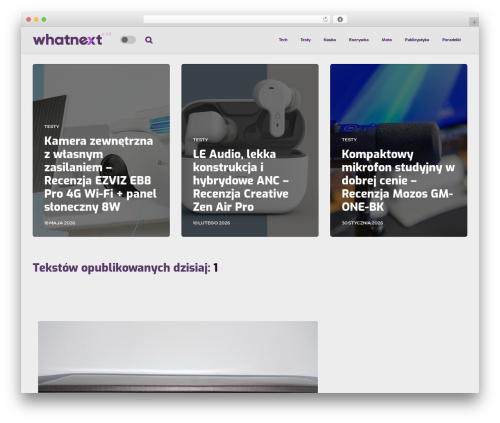
Task: Click the 10 LUTEGO 2026 date
Action: pos(211,223)
